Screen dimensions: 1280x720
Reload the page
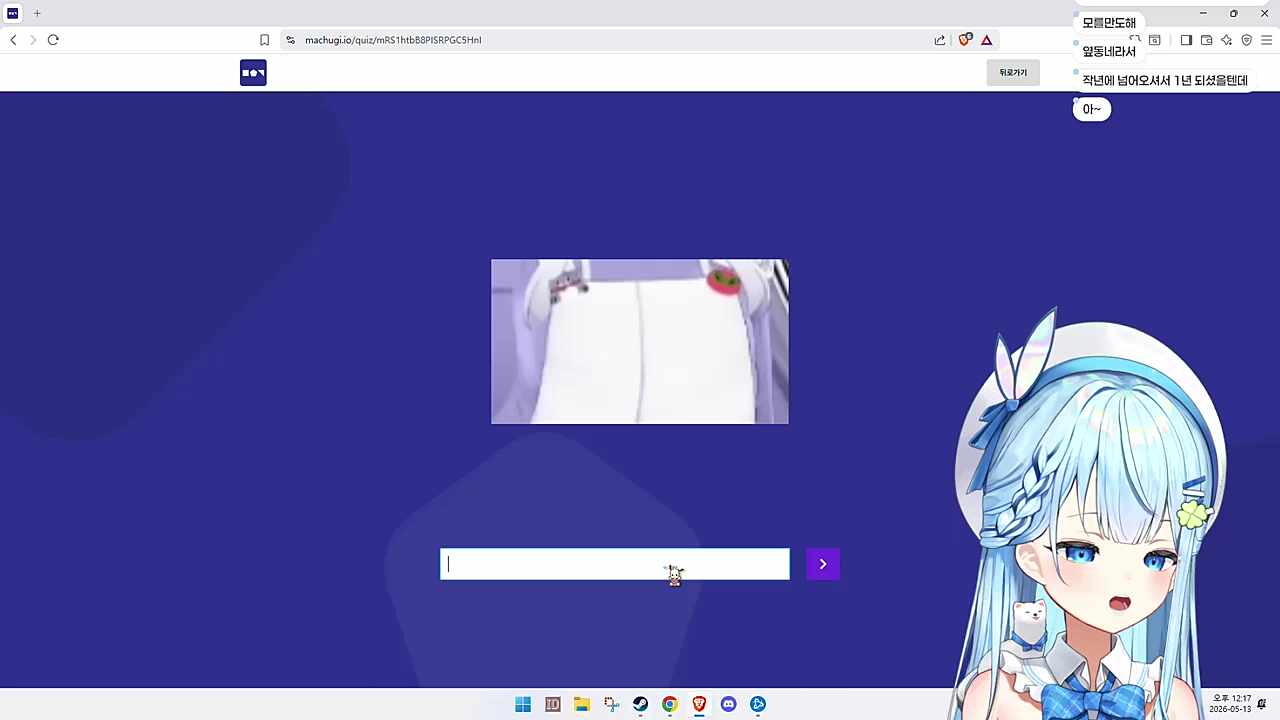coord(53,40)
